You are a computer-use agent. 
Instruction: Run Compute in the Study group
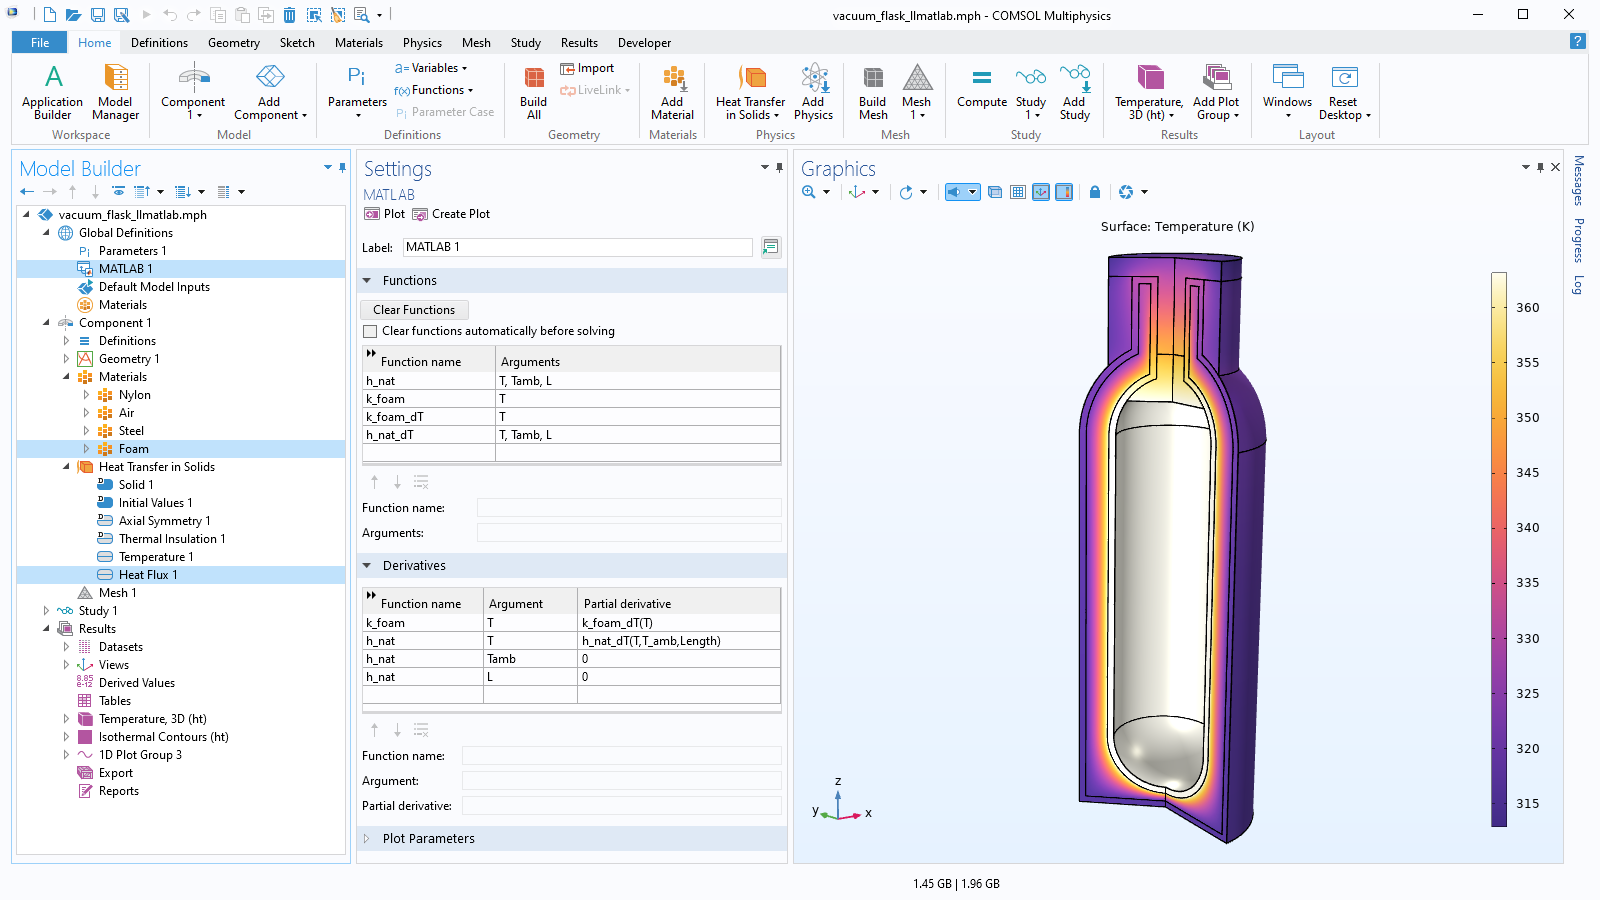pos(982,87)
